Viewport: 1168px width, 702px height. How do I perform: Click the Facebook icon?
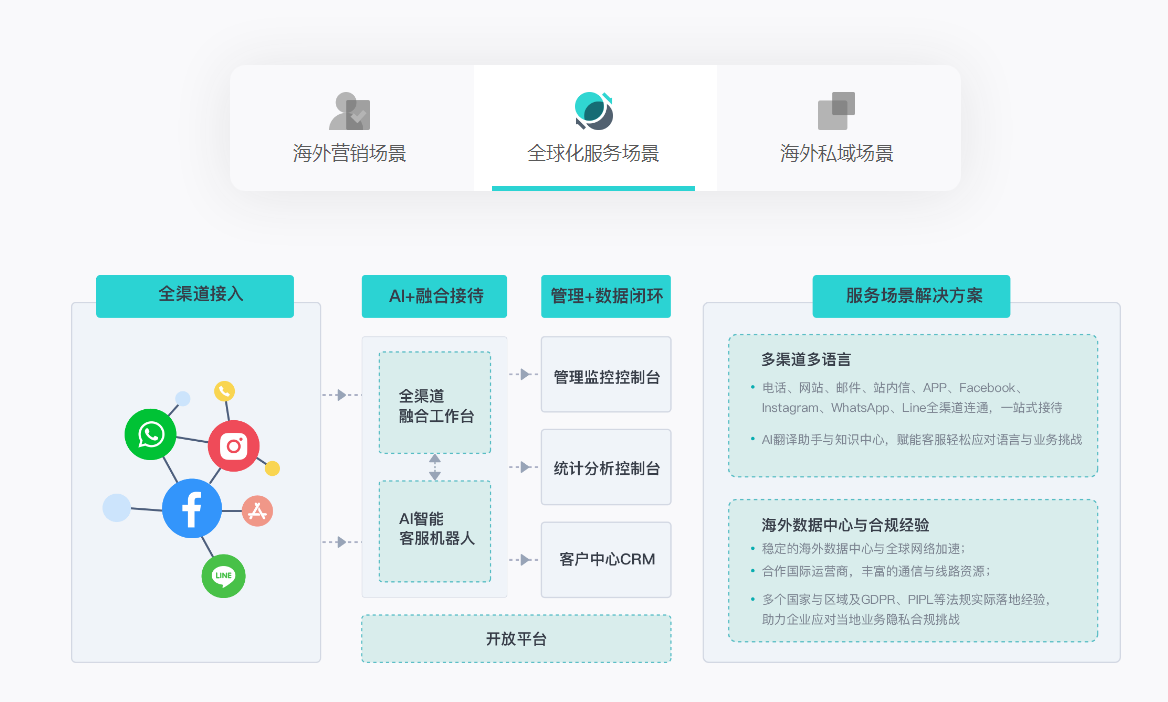coord(191,508)
